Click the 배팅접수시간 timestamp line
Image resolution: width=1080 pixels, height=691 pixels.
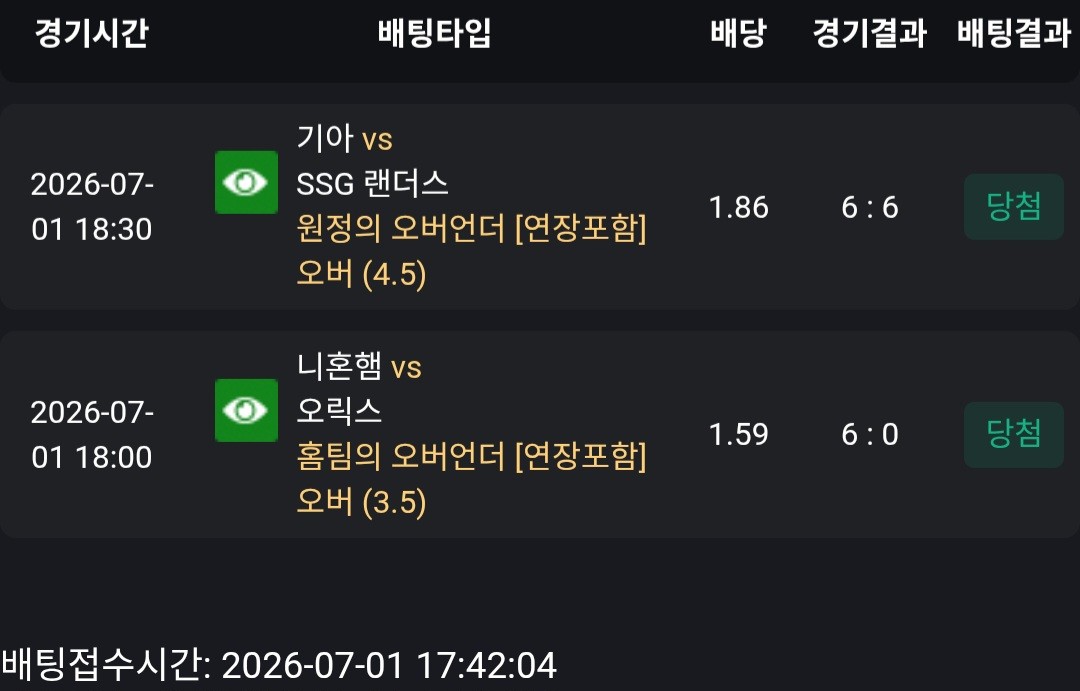pyautogui.click(x=279, y=665)
